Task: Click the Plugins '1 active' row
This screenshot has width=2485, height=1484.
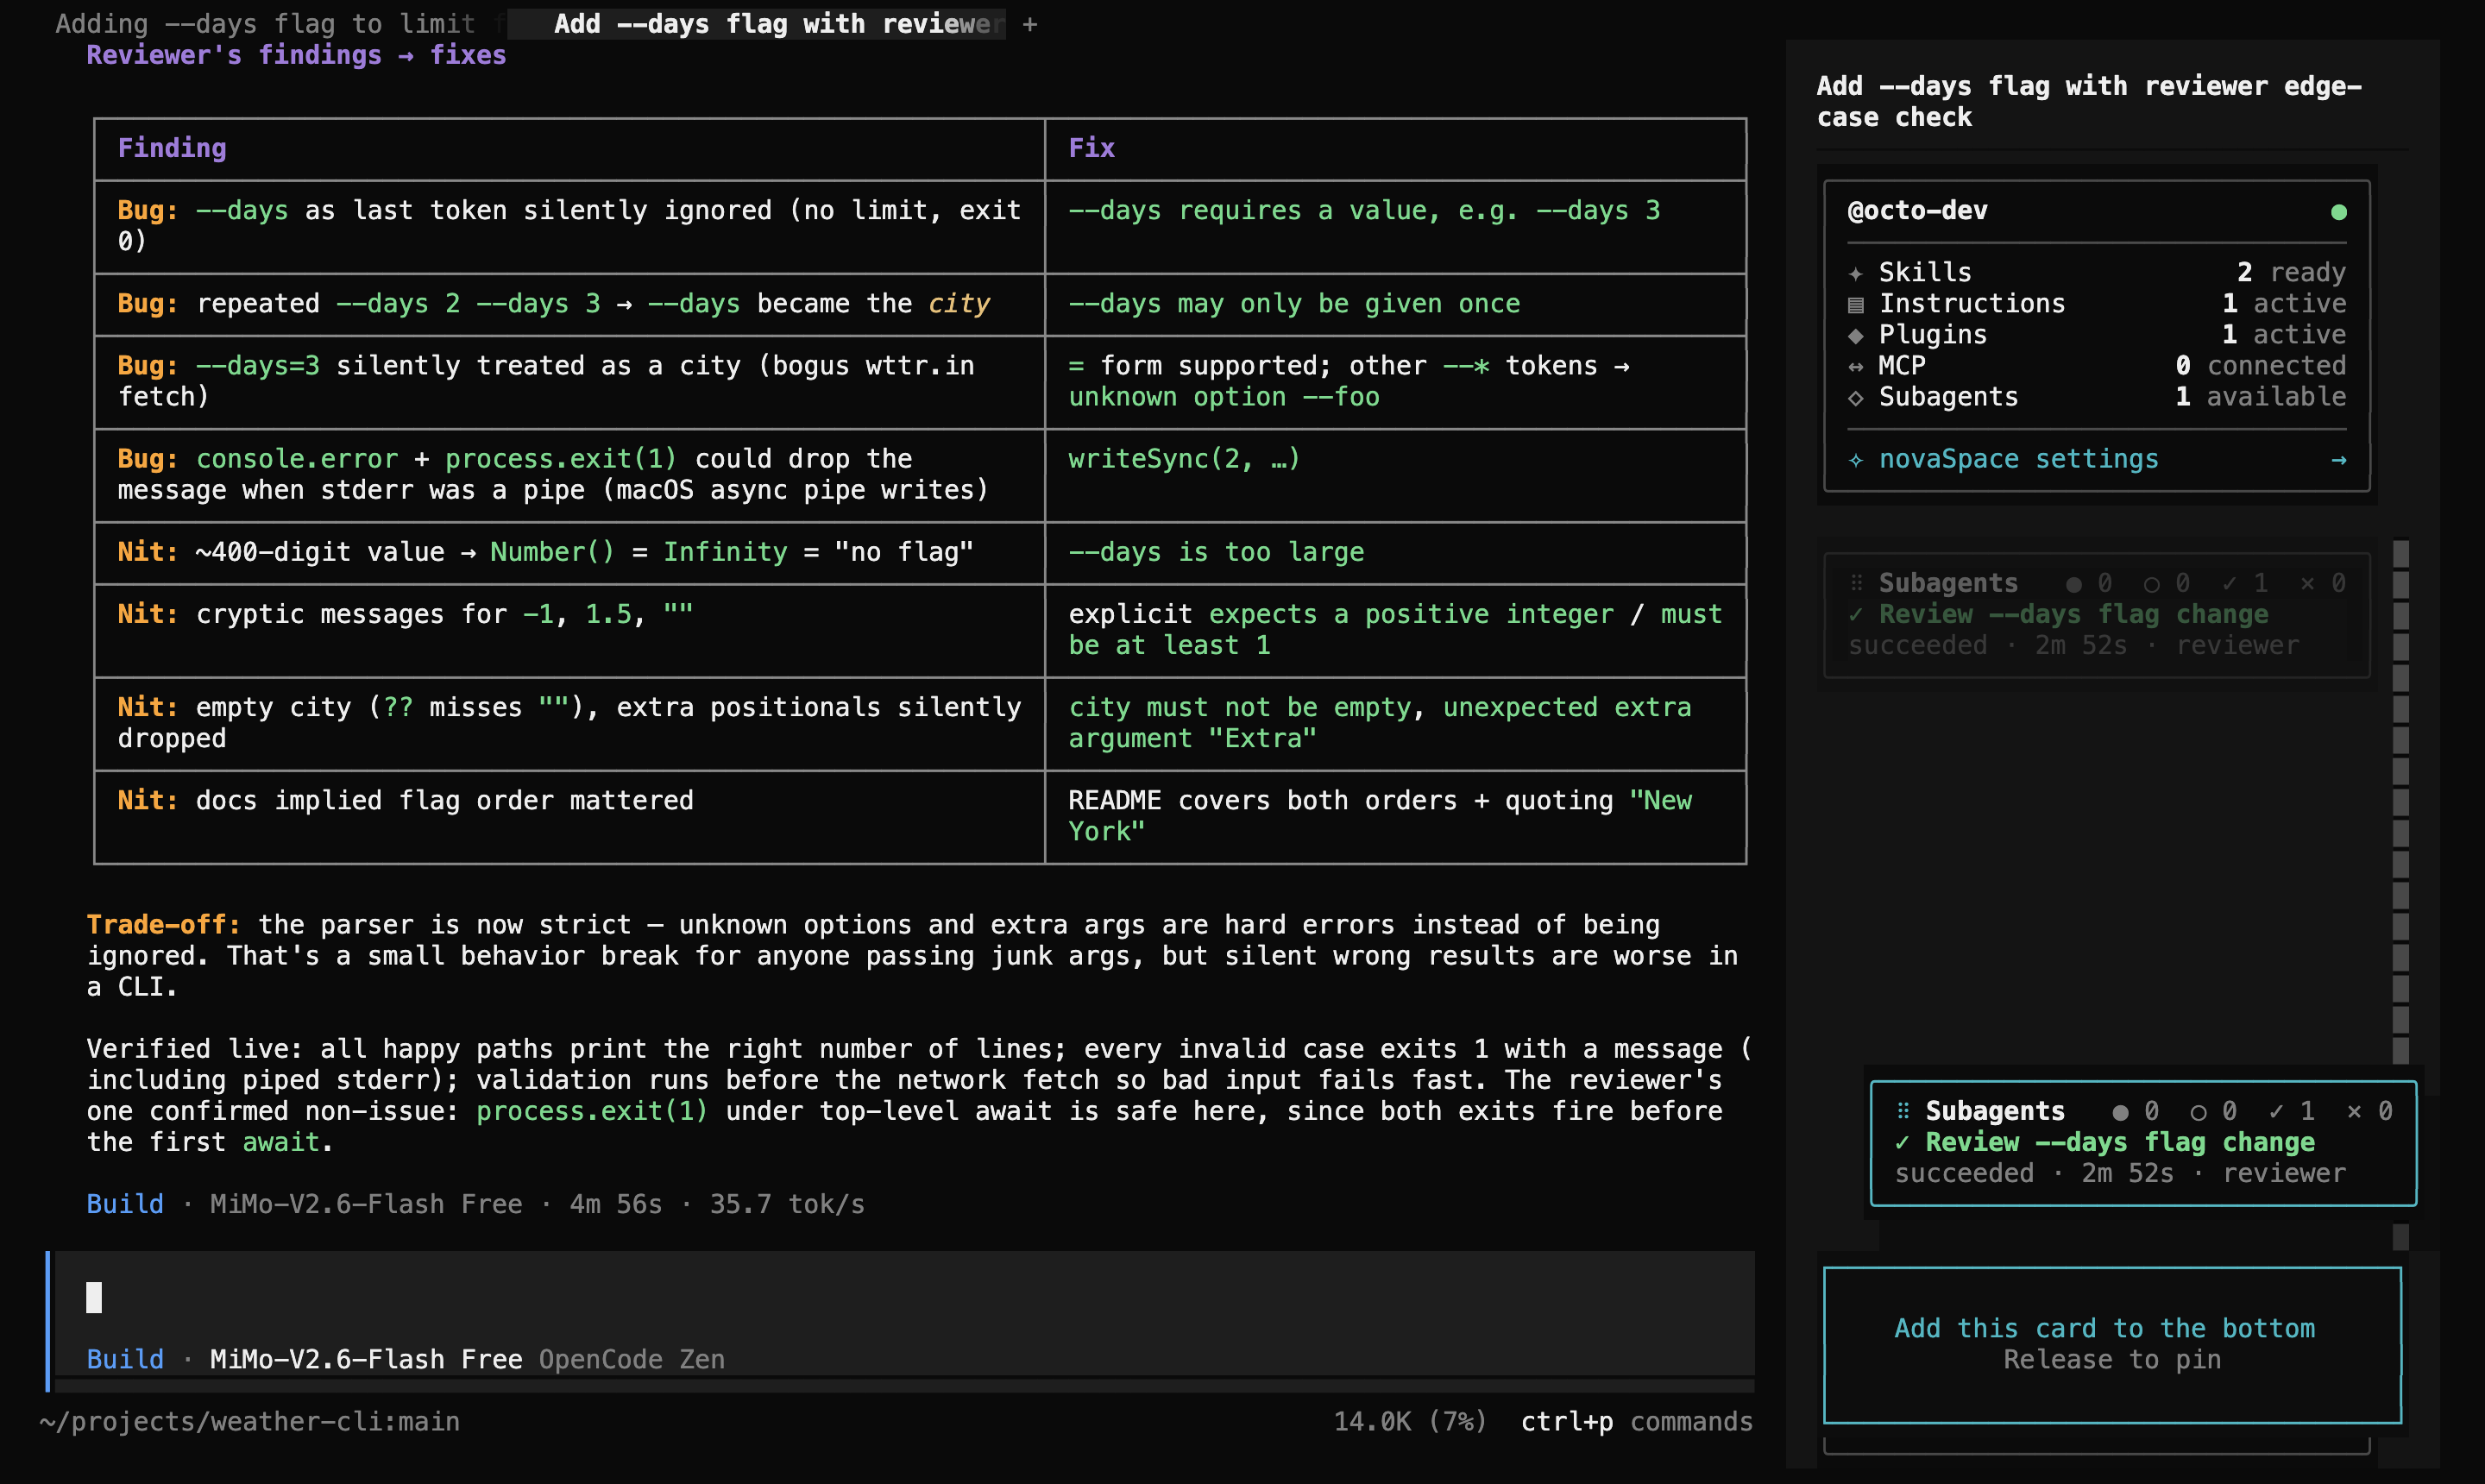Action: (x=2096, y=334)
